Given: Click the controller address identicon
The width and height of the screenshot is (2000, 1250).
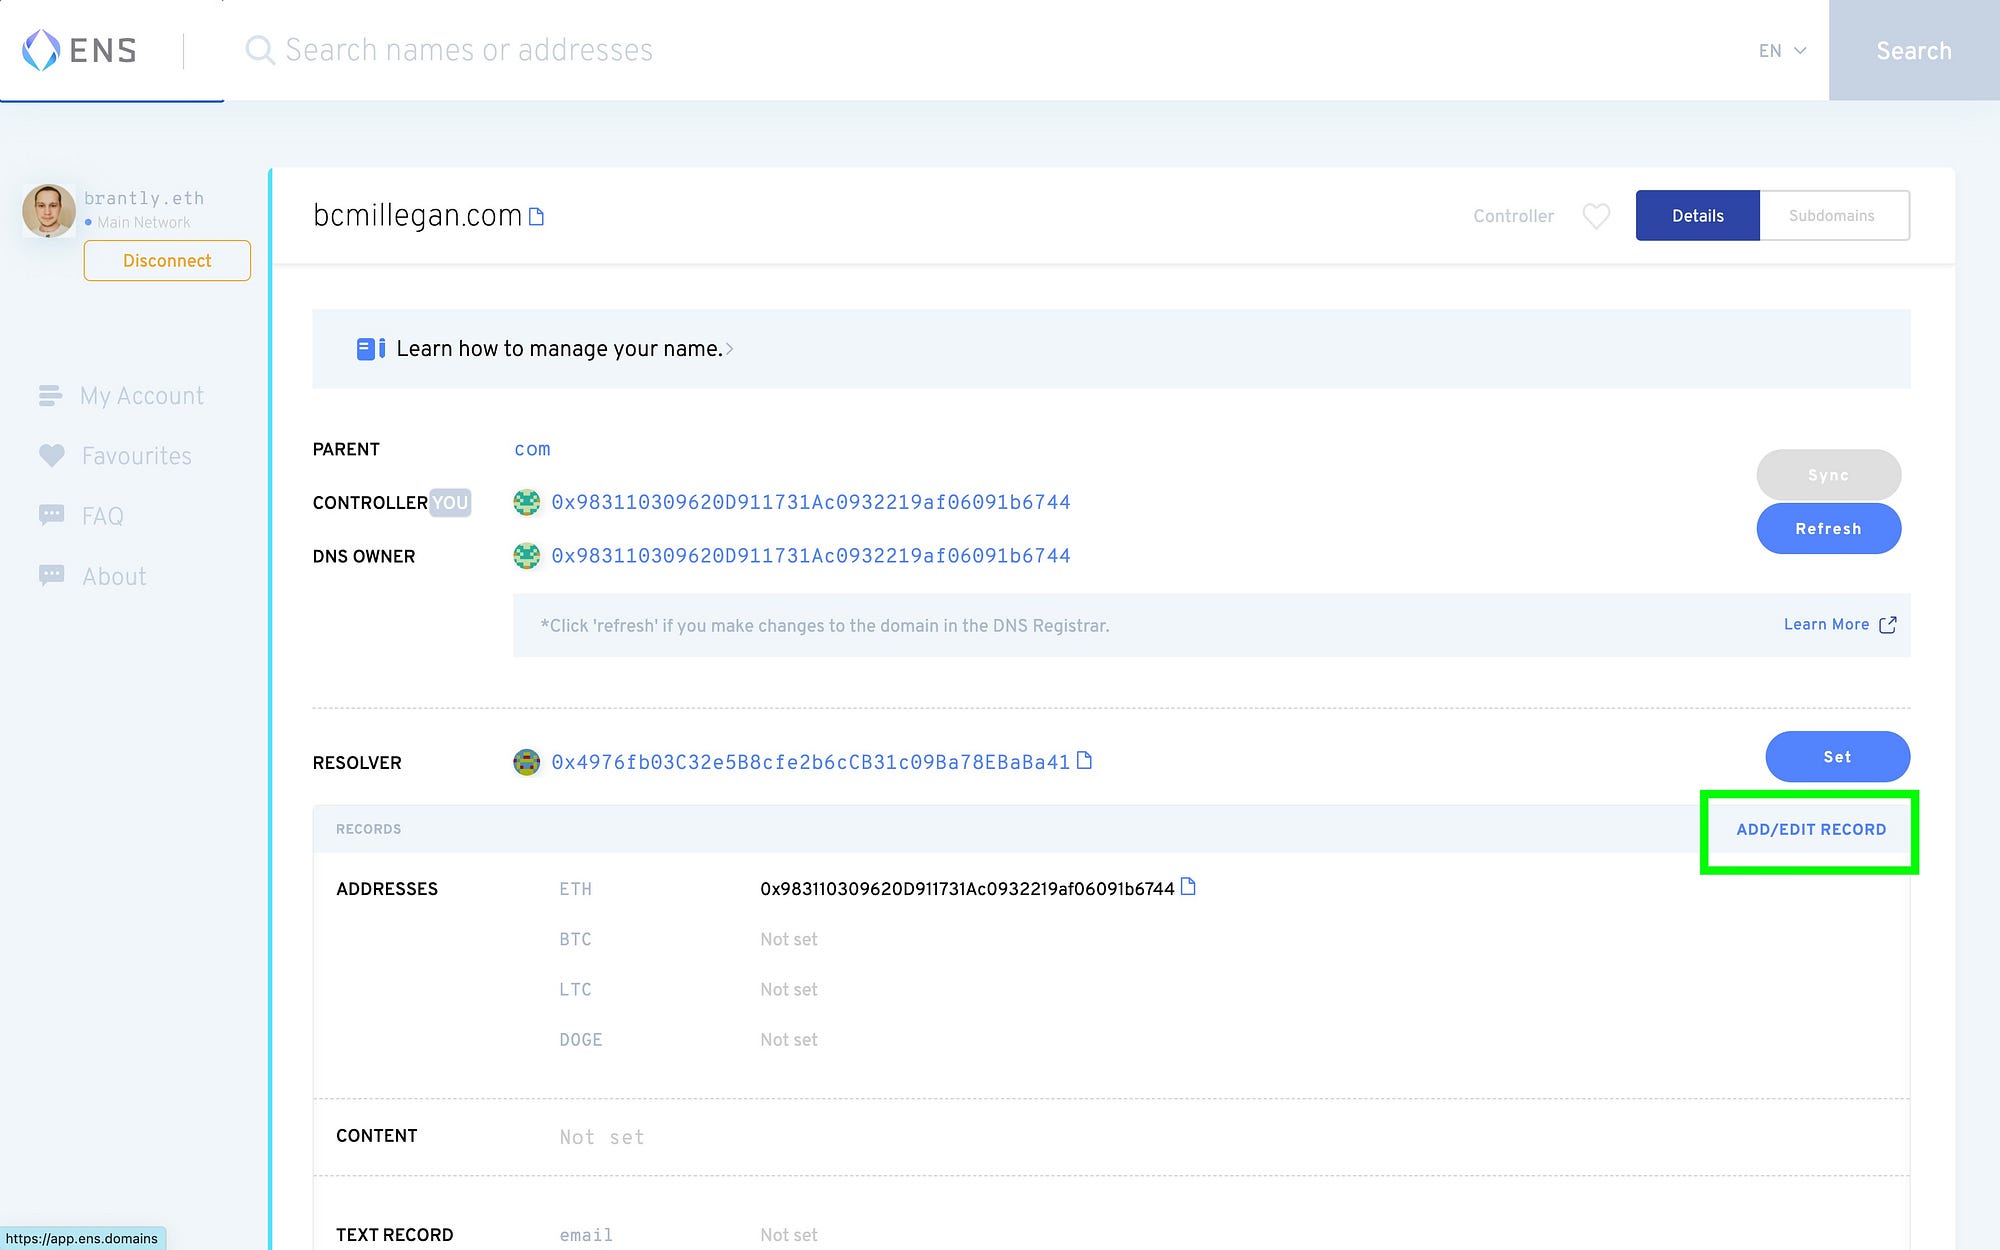Looking at the screenshot, I should pyautogui.click(x=527, y=502).
